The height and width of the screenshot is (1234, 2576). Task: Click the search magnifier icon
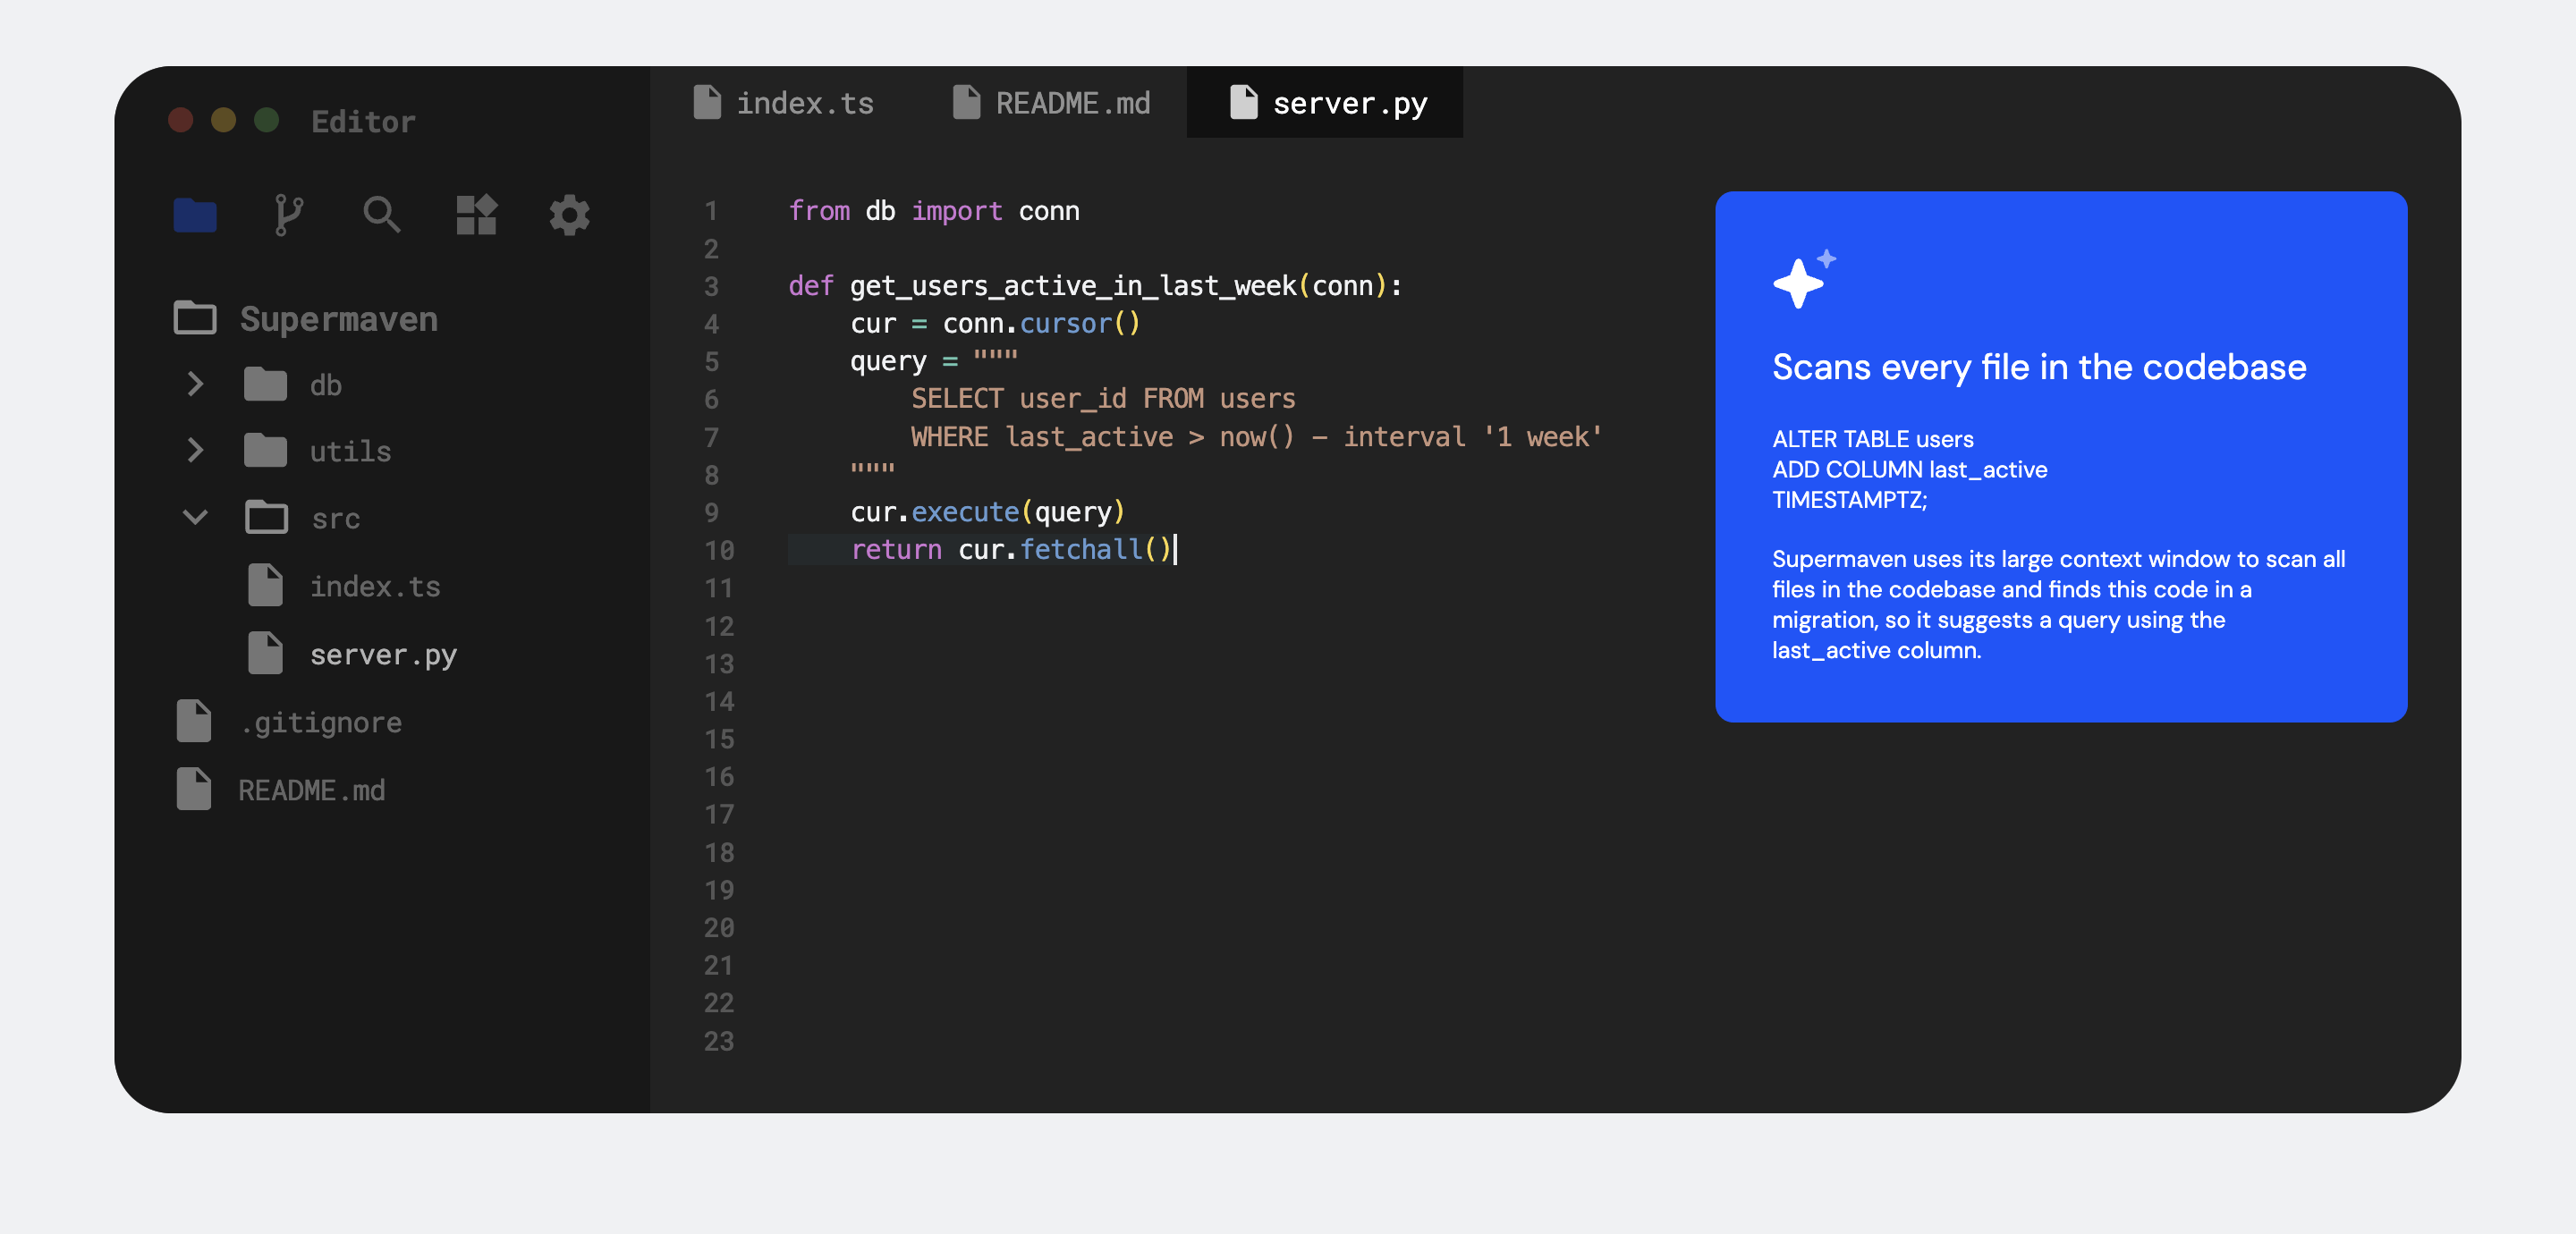(381, 215)
